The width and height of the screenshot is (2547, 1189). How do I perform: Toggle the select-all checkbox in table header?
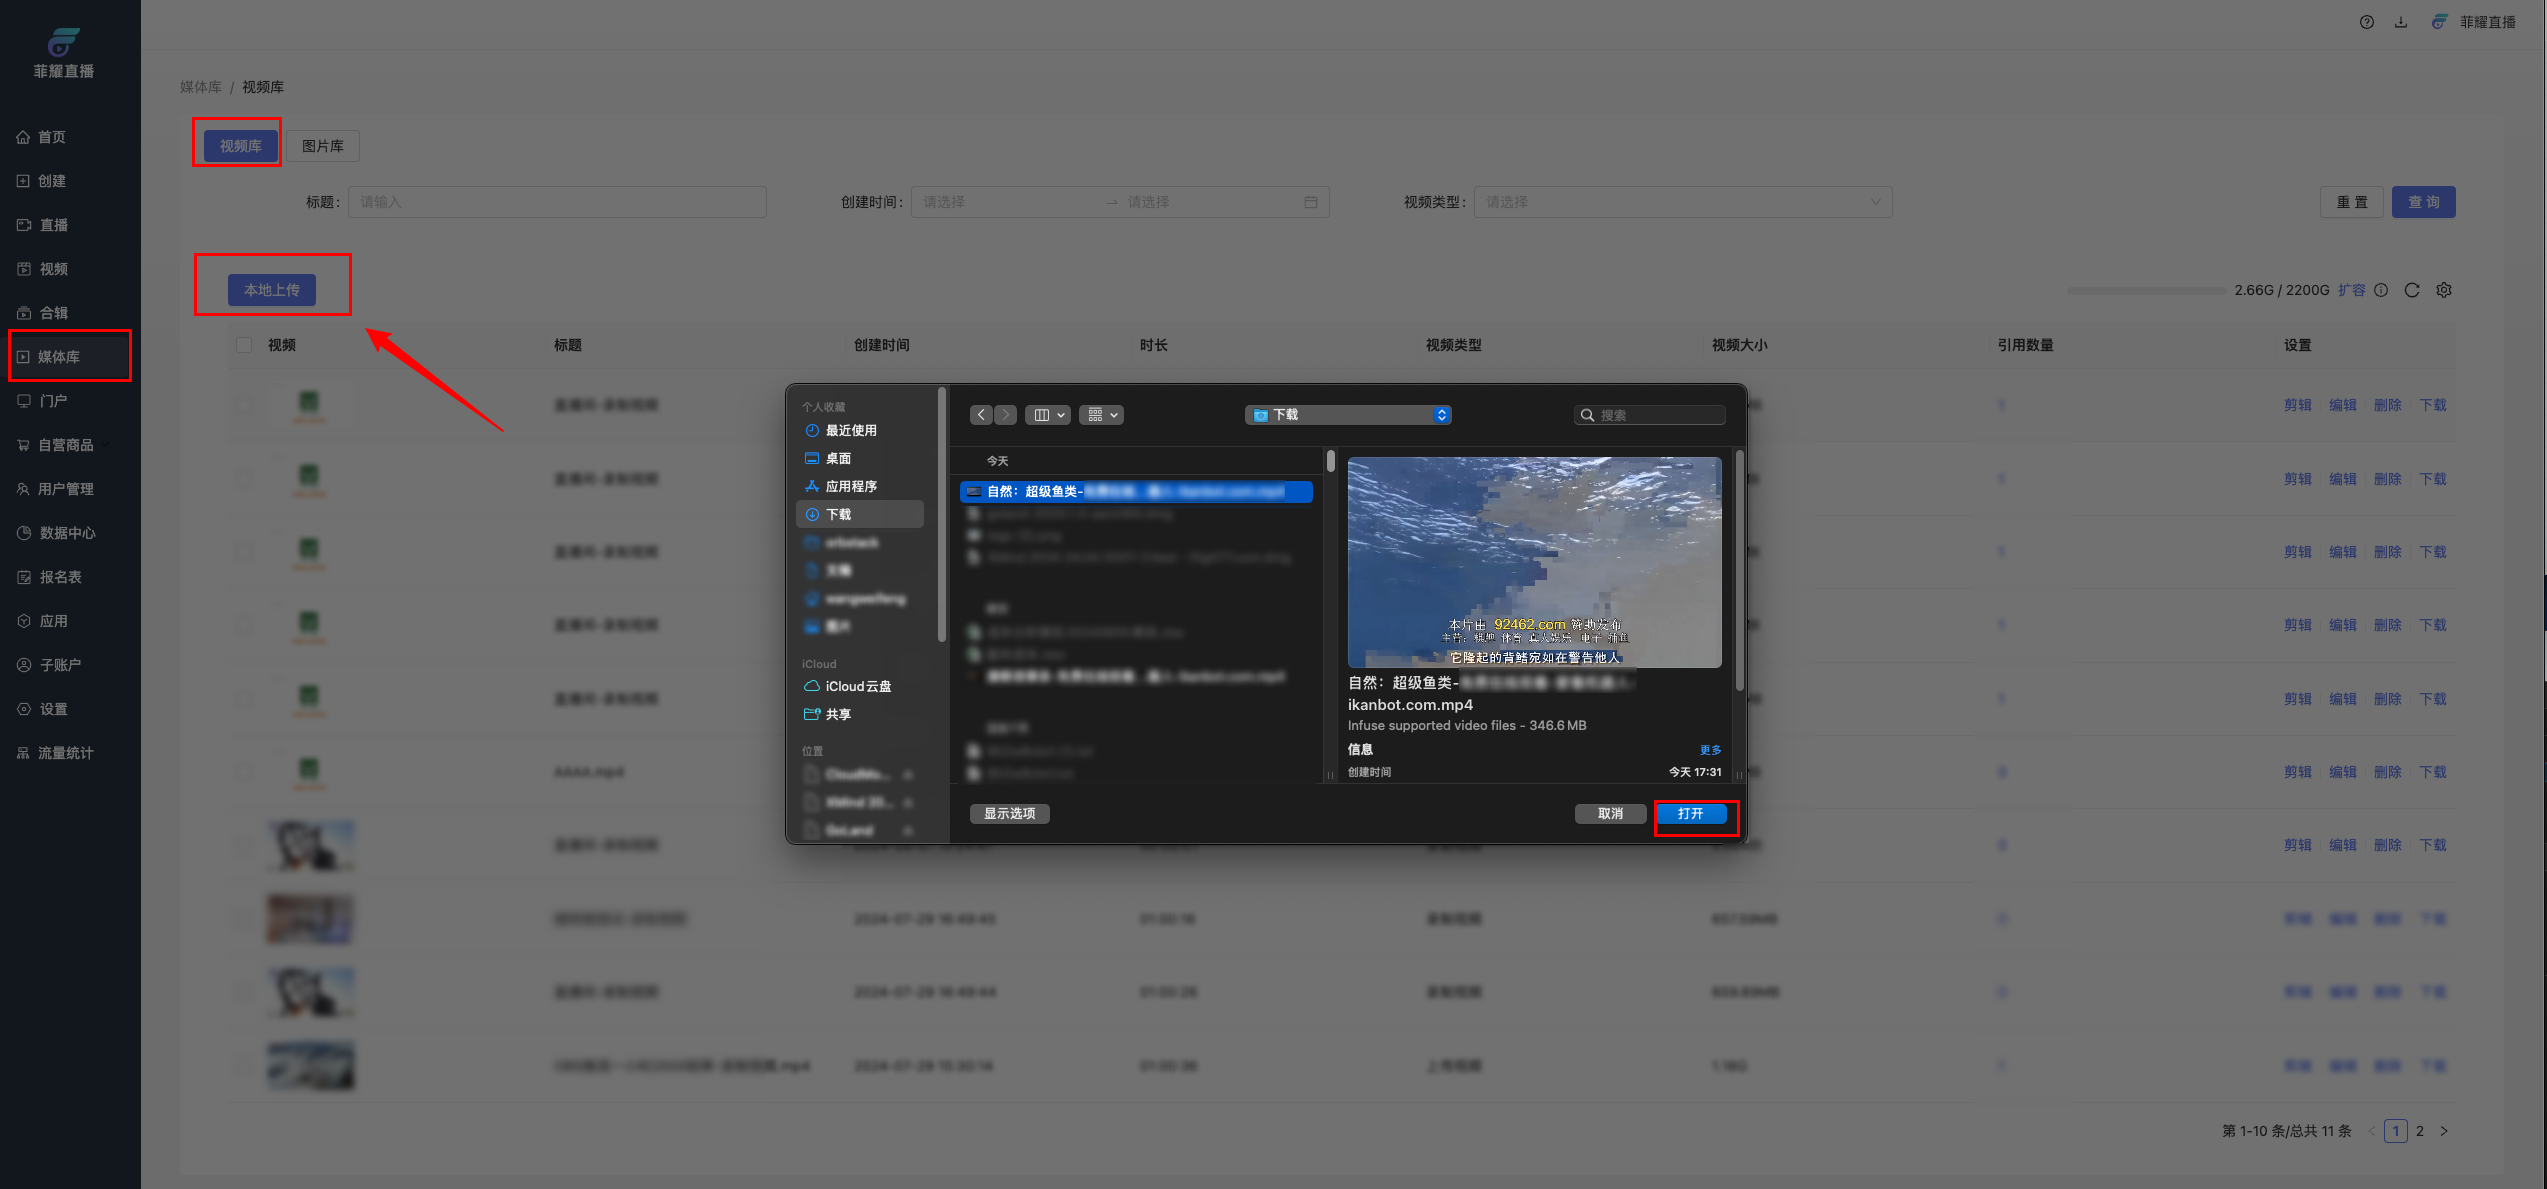point(244,345)
